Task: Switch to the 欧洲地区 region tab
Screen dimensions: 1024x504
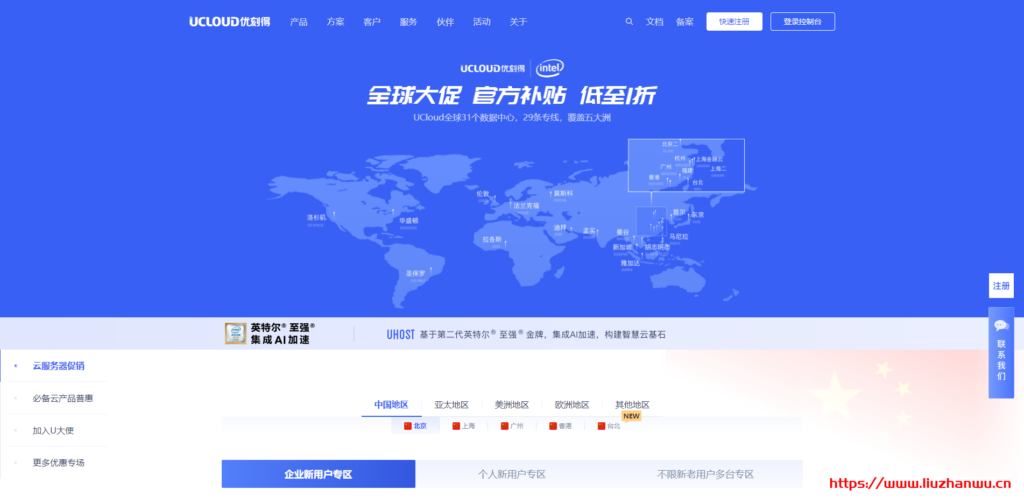Action: (x=572, y=405)
